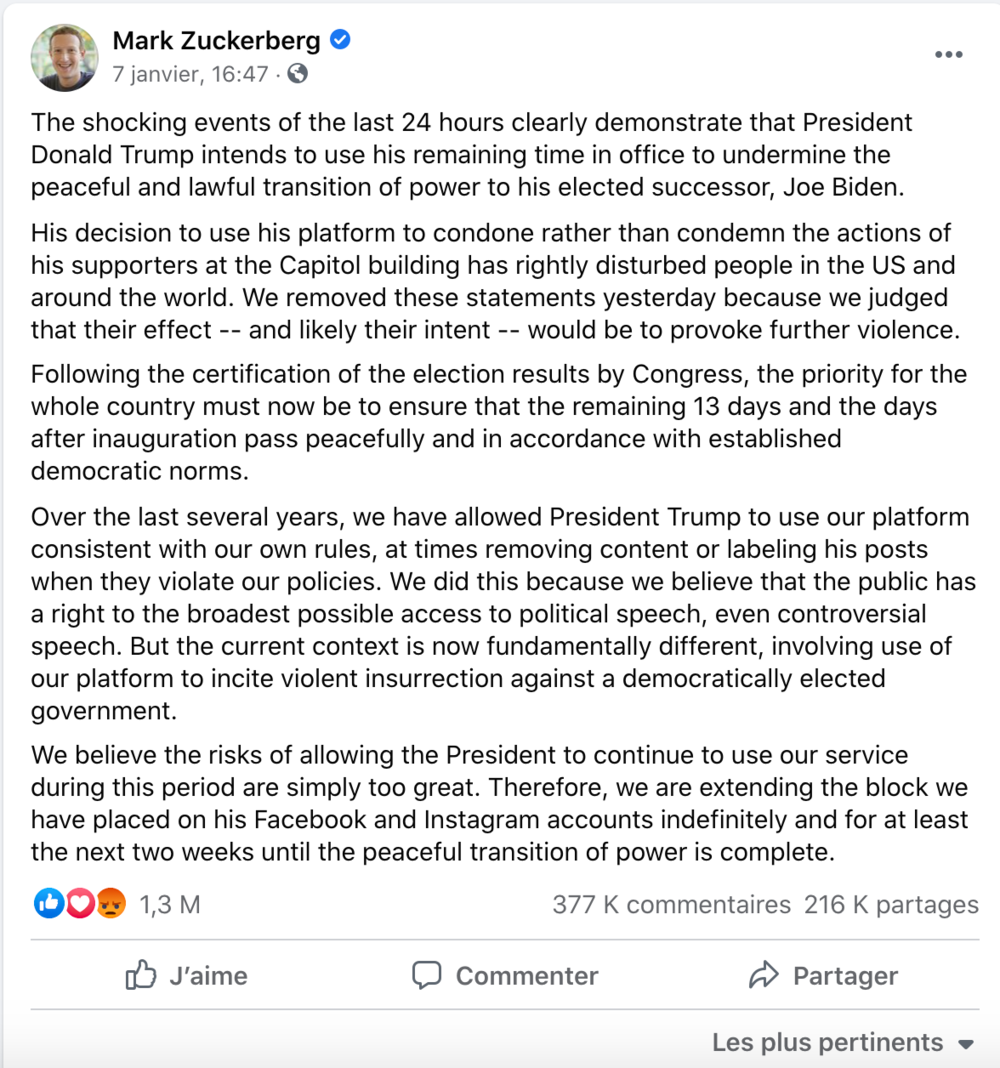Click the orange angry face reaction icon

tap(111, 904)
